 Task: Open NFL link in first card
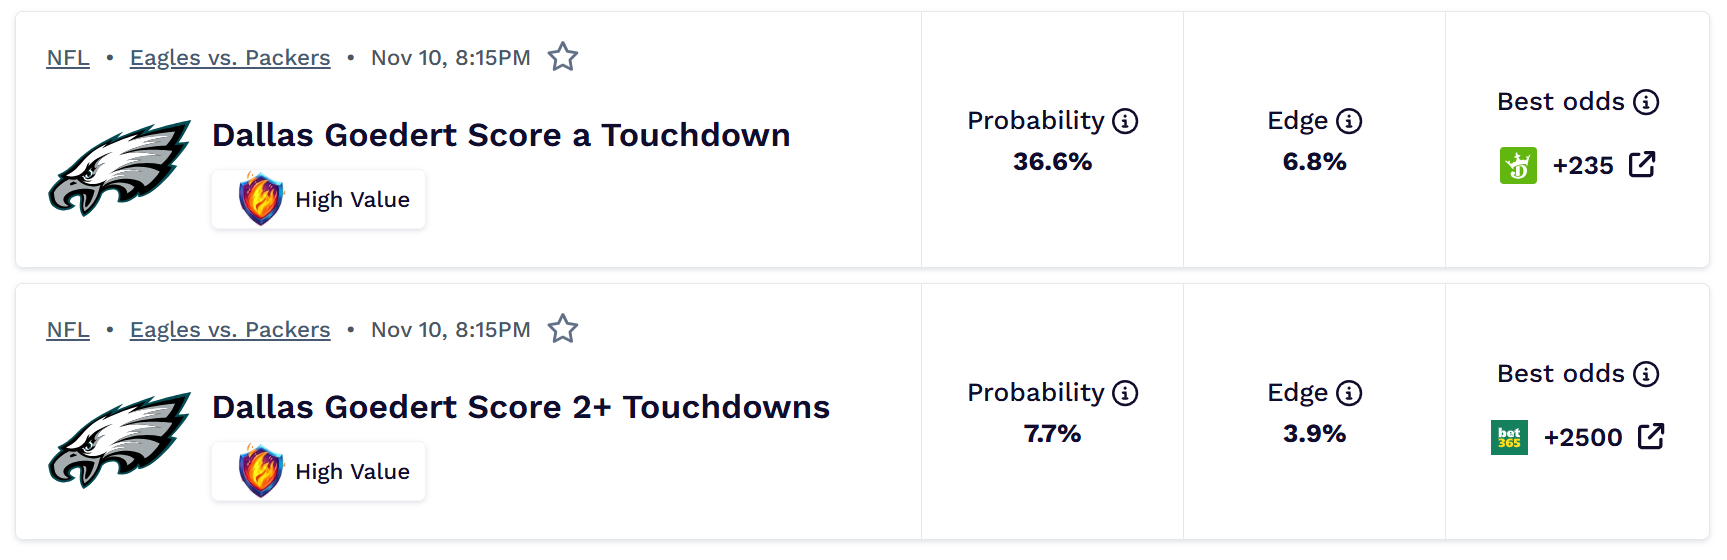point(68,58)
